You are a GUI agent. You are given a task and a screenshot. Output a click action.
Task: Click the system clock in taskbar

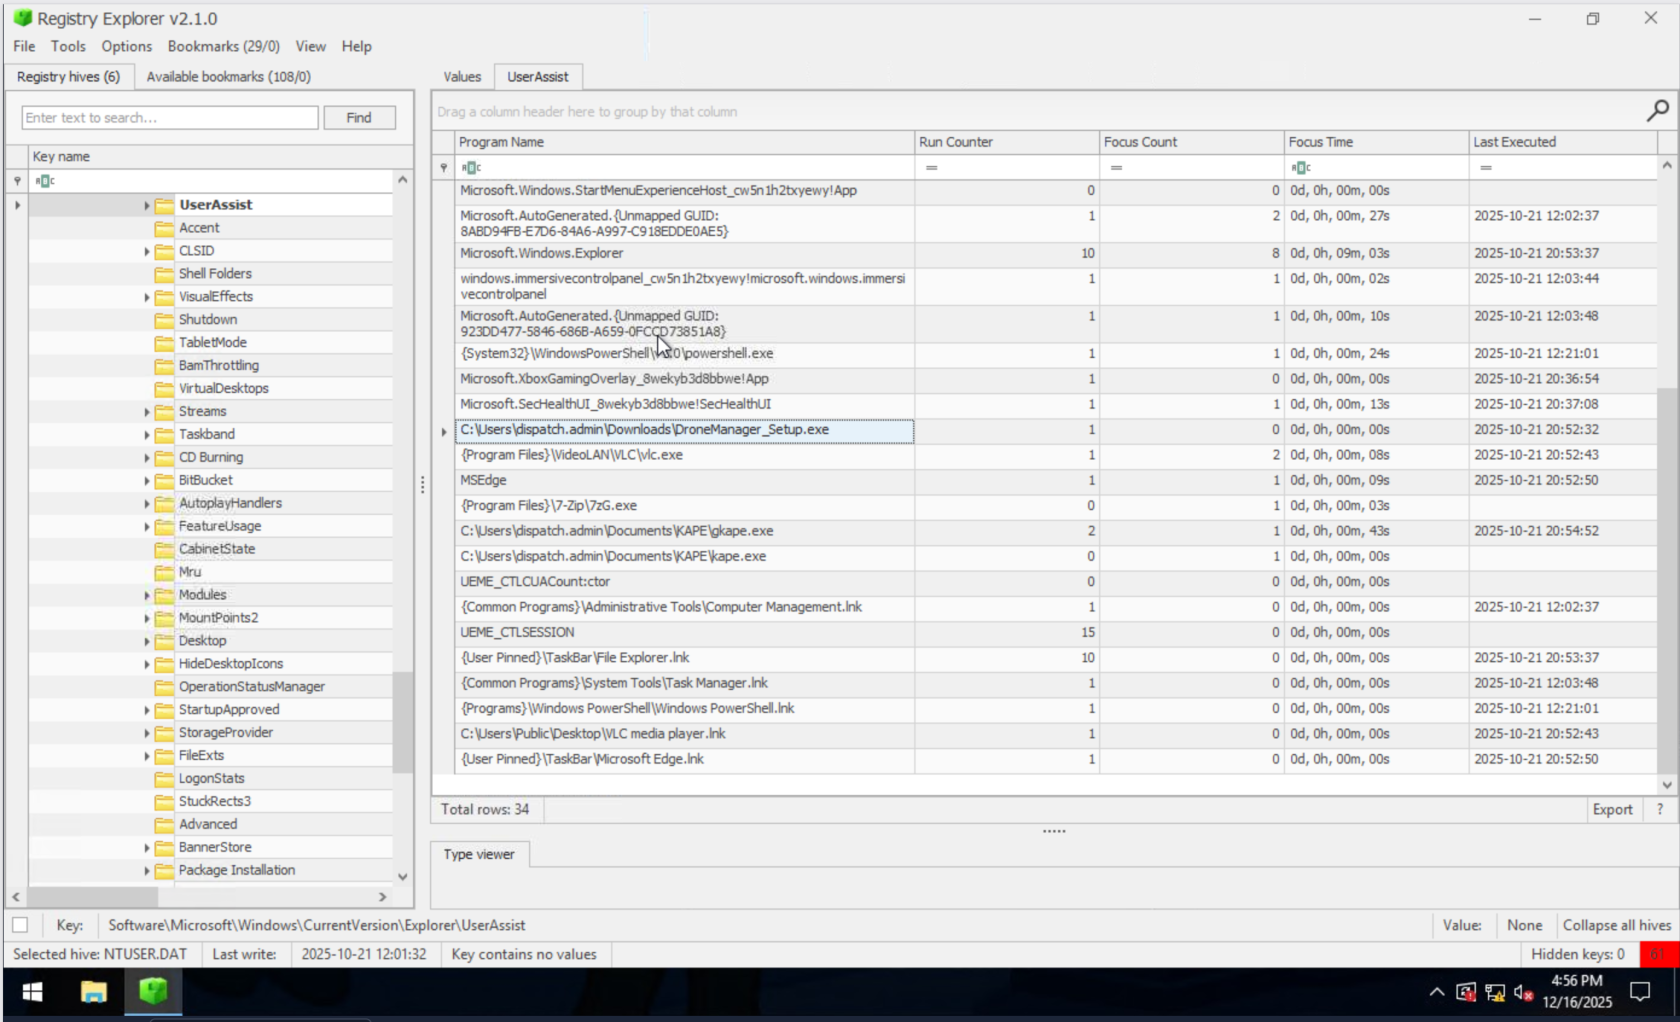click(1577, 992)
